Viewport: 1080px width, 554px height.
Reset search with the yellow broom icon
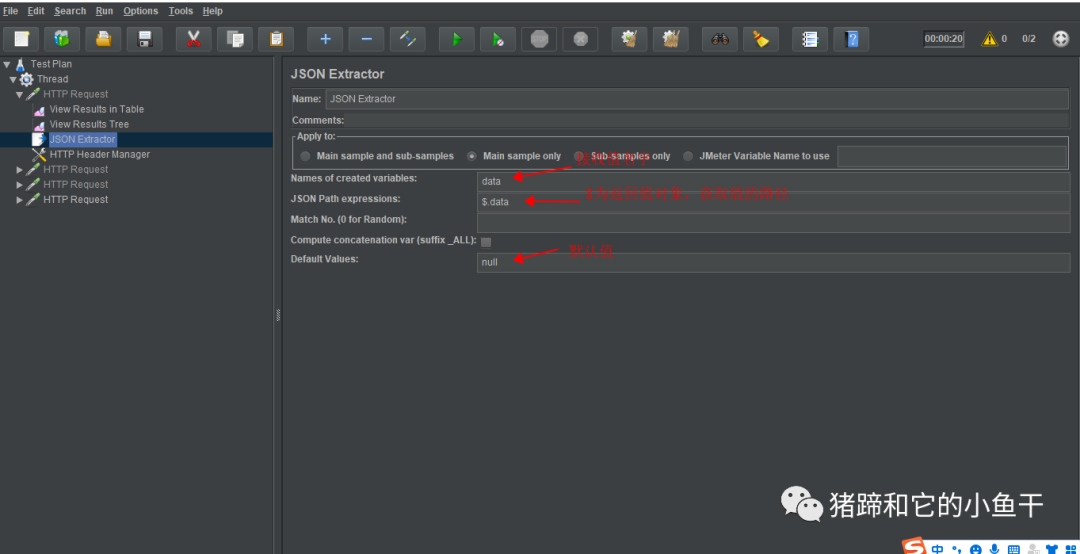tap(761, 39)
